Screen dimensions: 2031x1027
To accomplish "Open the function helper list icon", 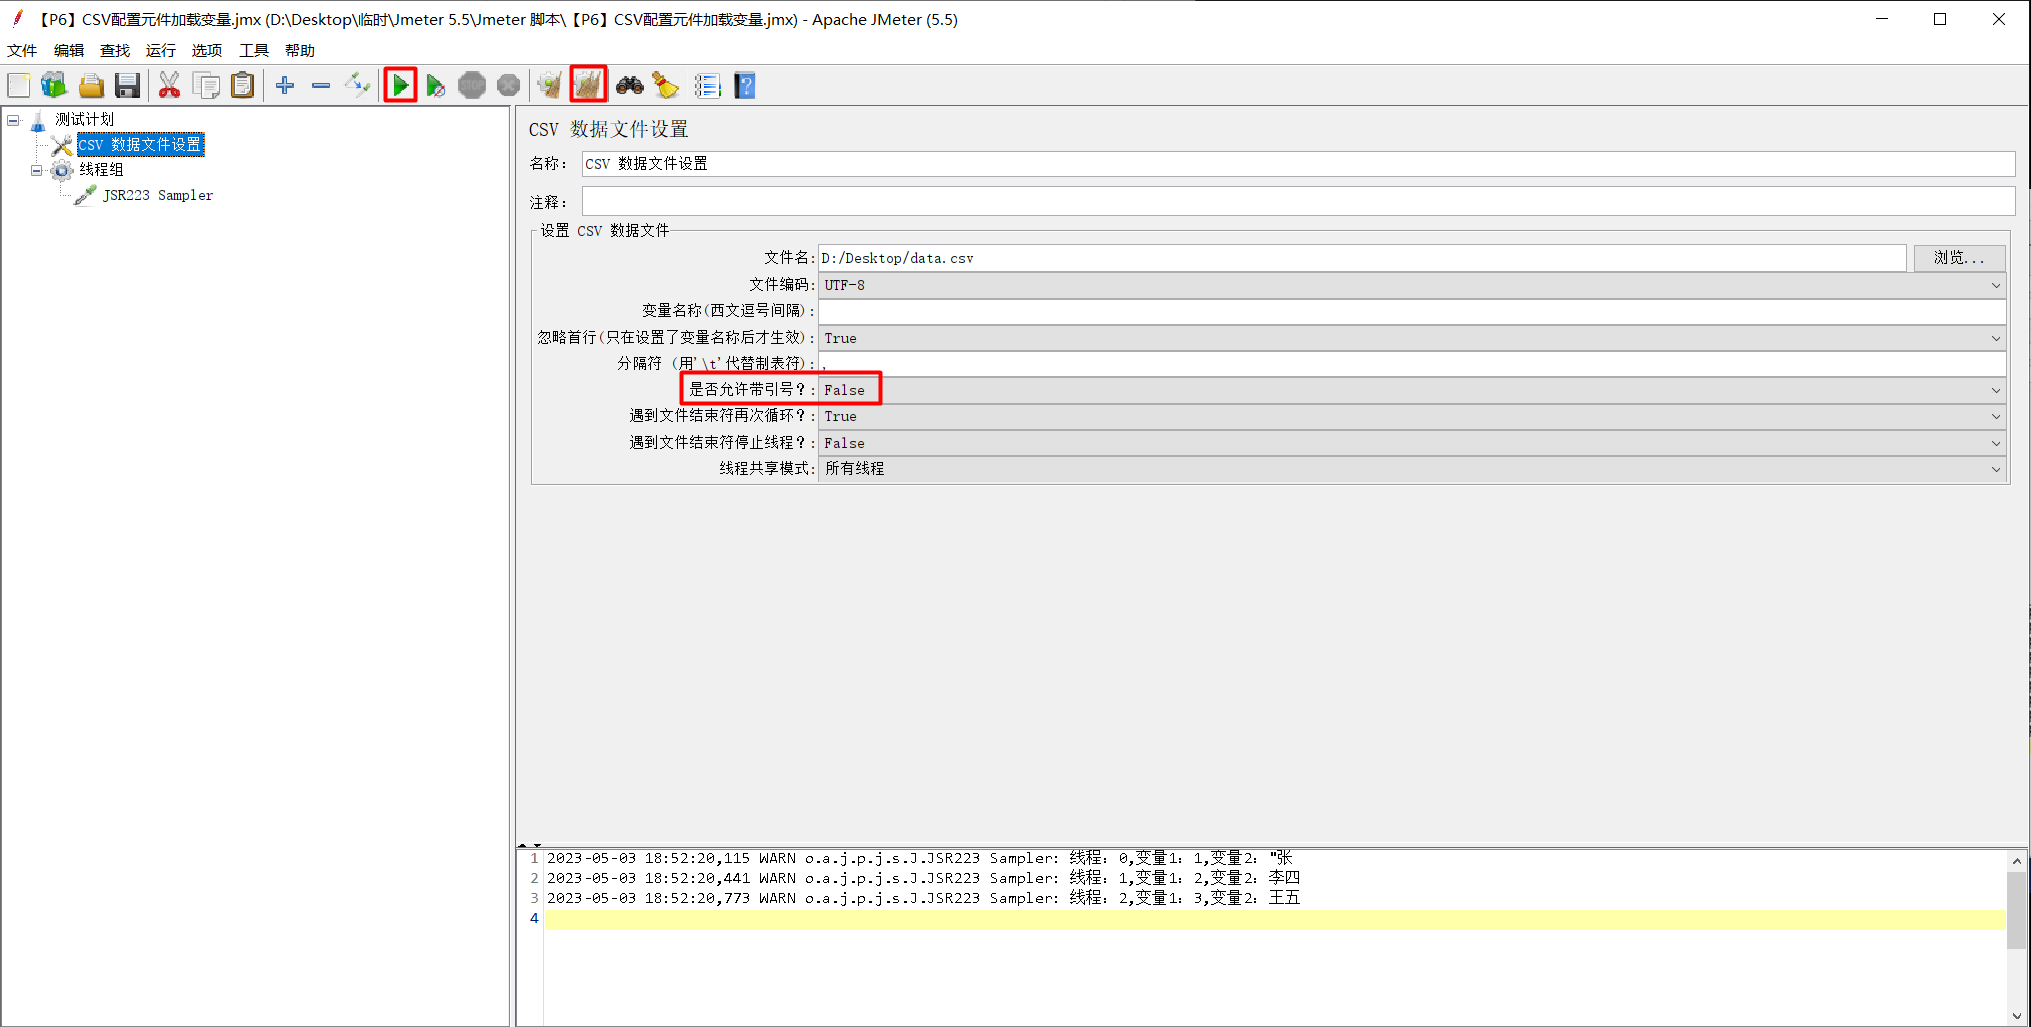I will (707, 86).
